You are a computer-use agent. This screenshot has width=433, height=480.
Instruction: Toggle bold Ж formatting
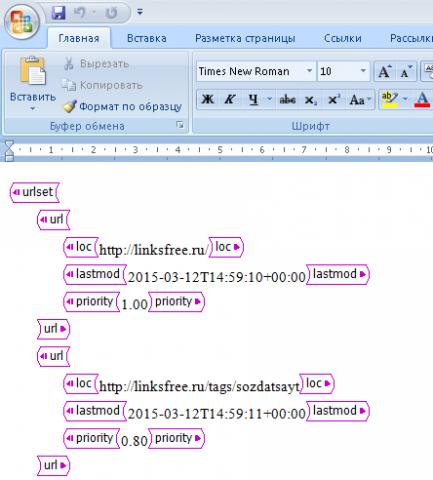coord(208,99)
